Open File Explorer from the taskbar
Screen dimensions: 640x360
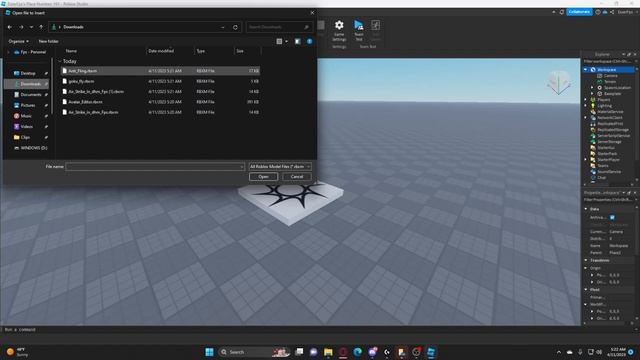point(328,352)
